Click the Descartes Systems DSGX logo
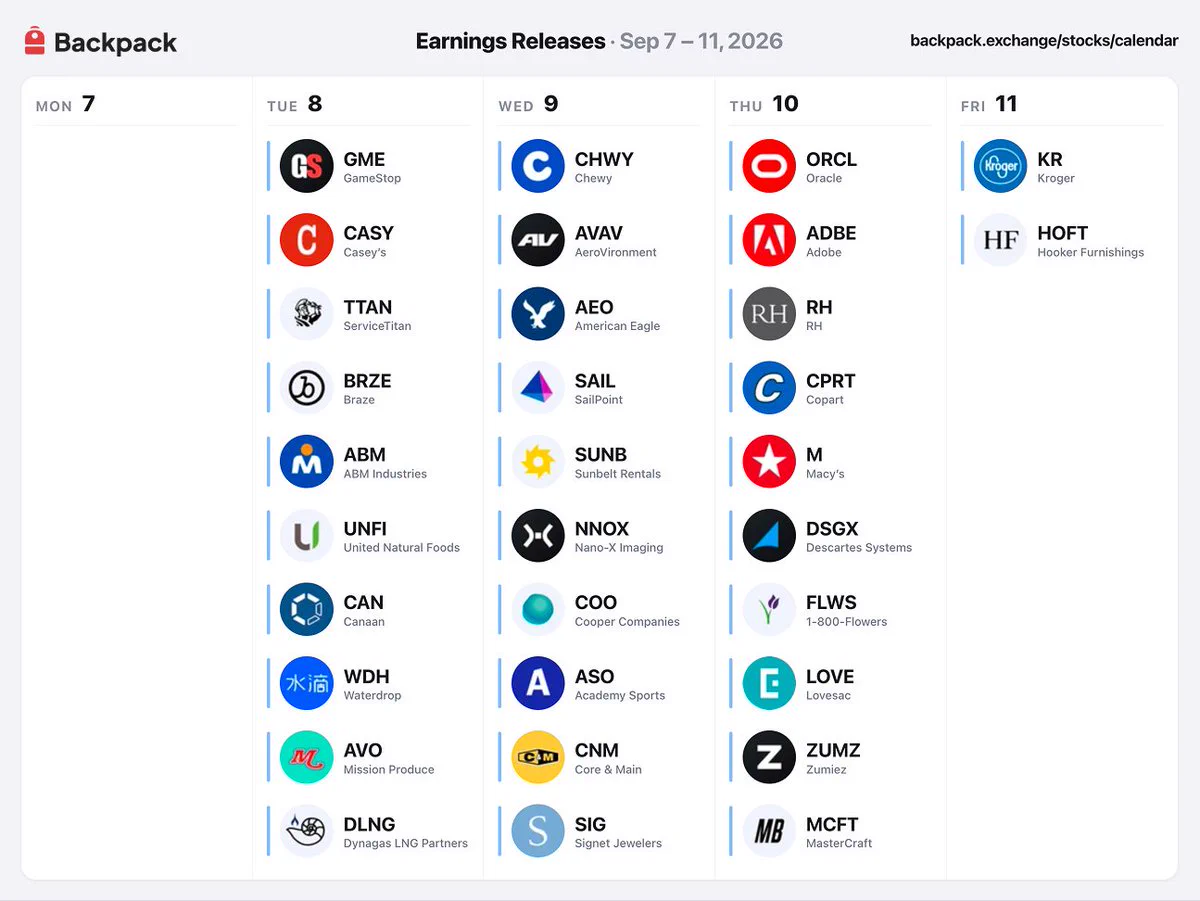Viewport: 1200px width, 901px height. (769, 536)
